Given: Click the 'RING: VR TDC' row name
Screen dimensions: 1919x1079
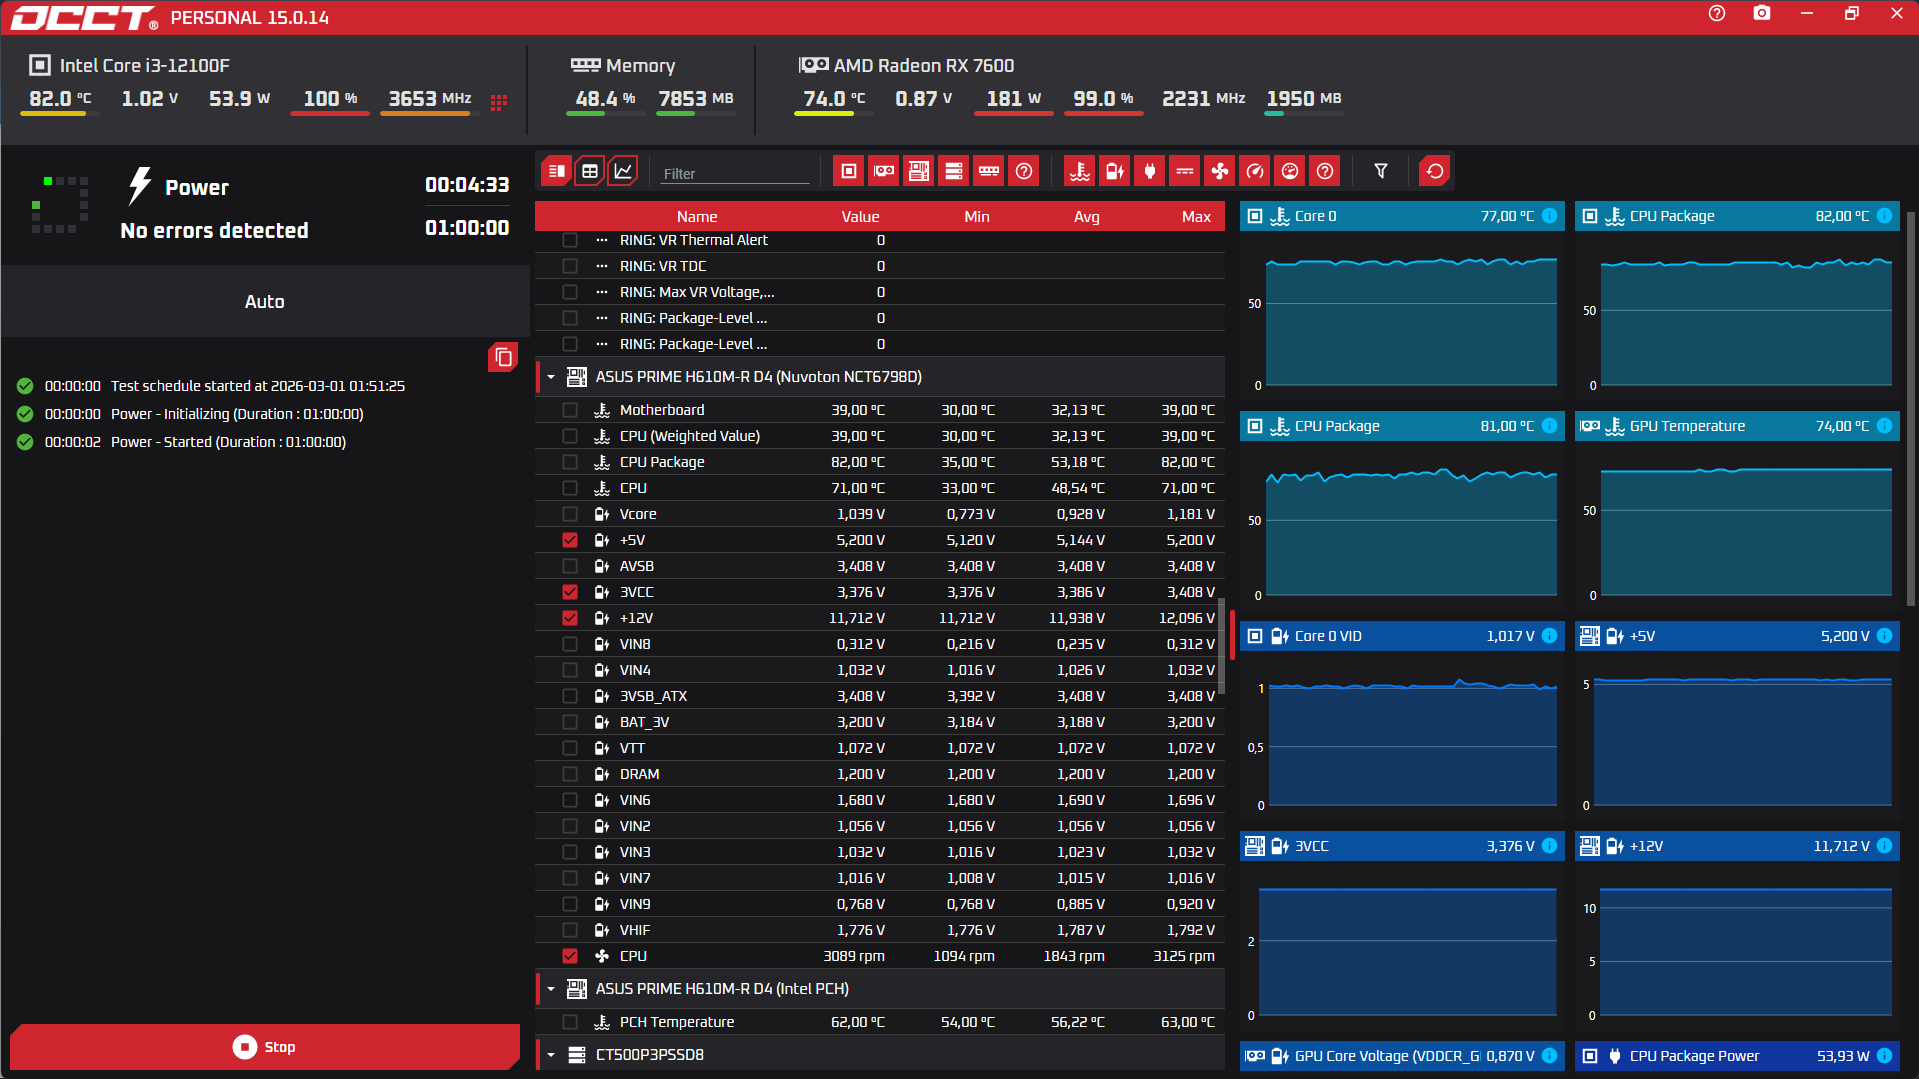Looking at the screenshot, I should [x=663, y=266].
